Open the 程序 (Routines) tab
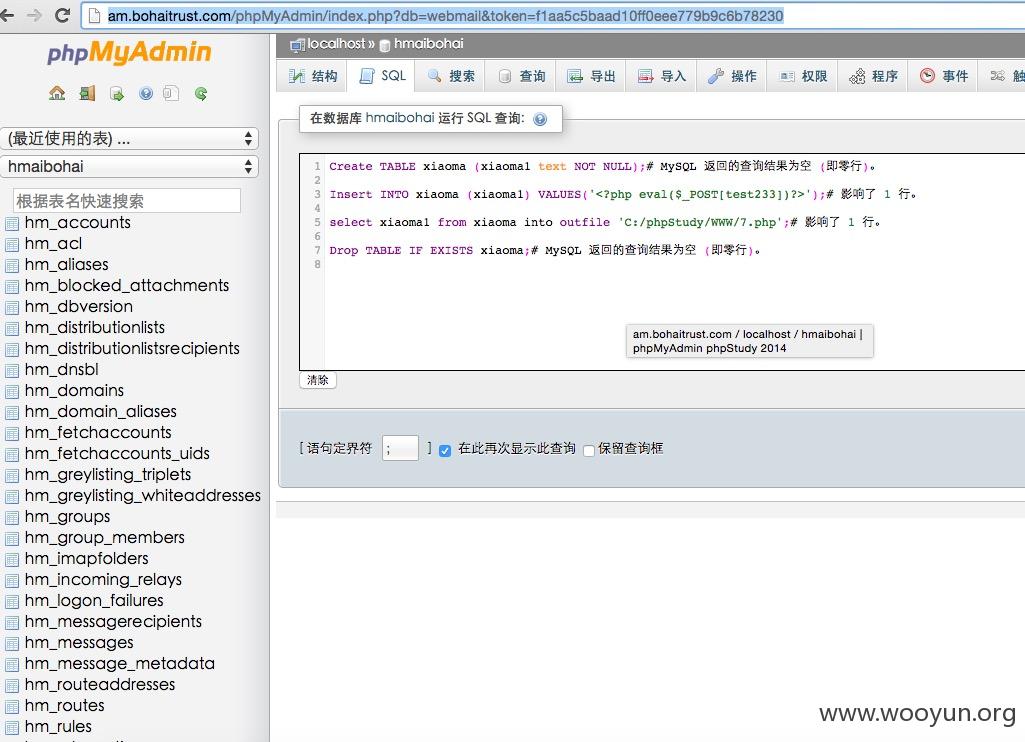The height and width of the screenshot is (742, 1025). pyautogui.click(x=873, y=76)
